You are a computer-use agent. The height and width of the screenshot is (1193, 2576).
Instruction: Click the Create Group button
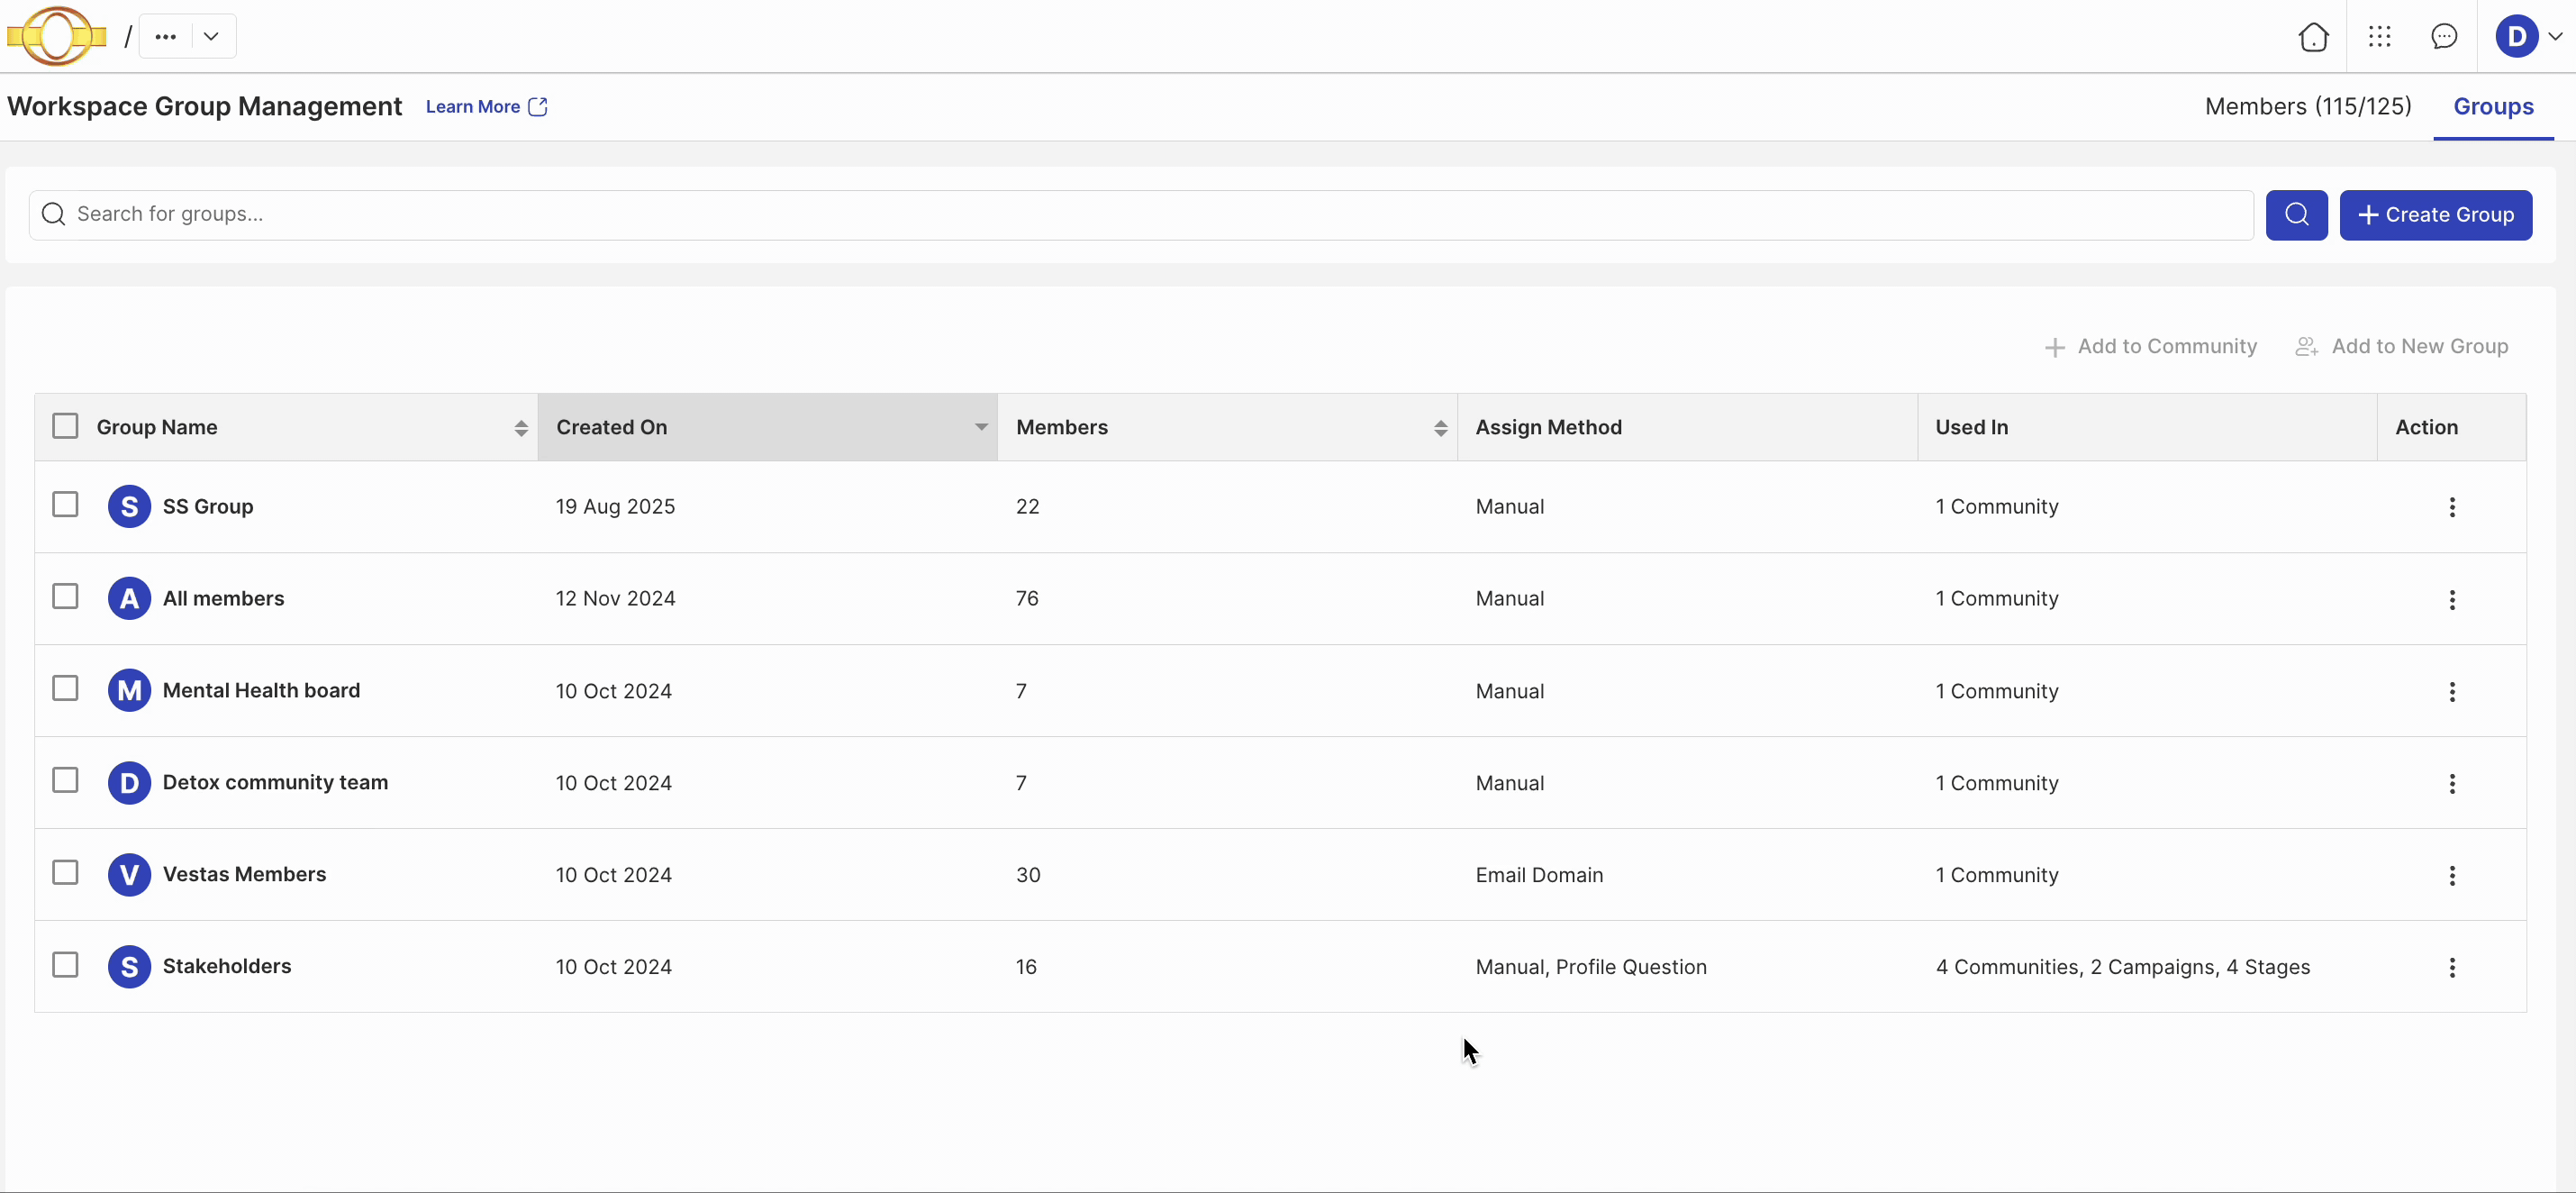coord(2435,215)
